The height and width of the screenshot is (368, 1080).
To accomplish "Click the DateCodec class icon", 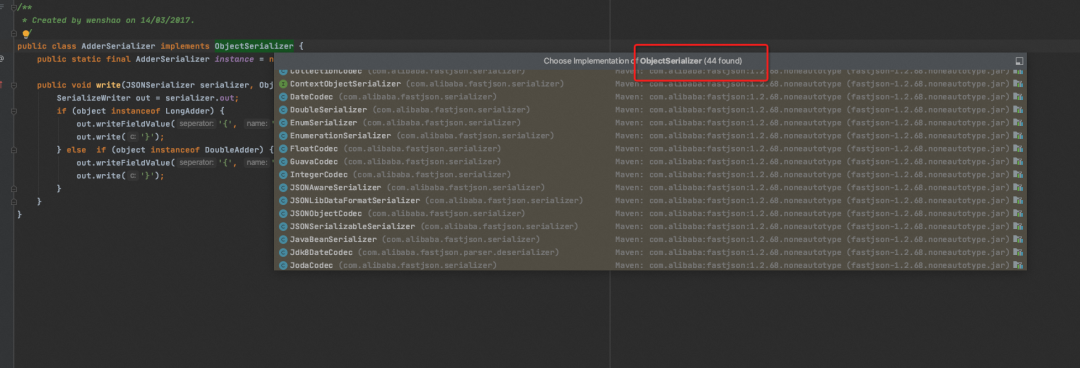I will click(x=284, y=97).
